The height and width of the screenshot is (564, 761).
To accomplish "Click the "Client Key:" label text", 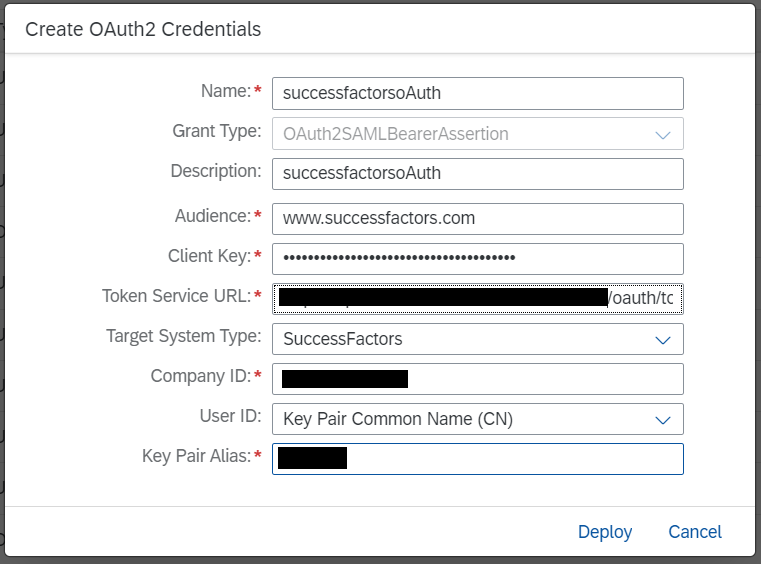I will click(210, 256).
